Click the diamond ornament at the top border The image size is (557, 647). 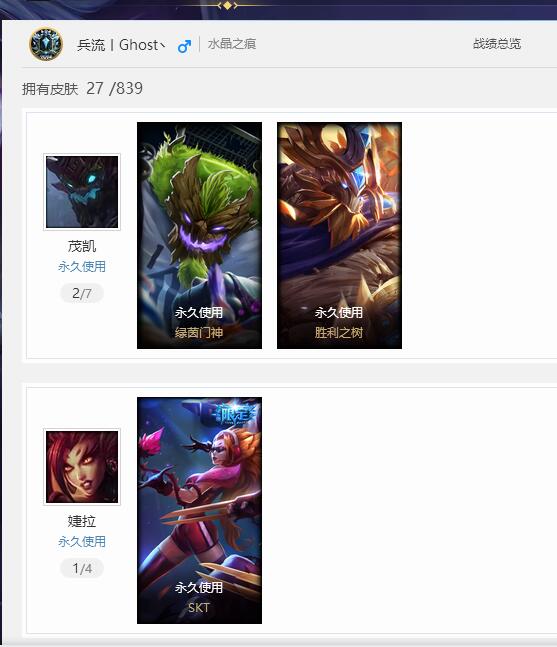pyautogui.click(x=227, y=5)
